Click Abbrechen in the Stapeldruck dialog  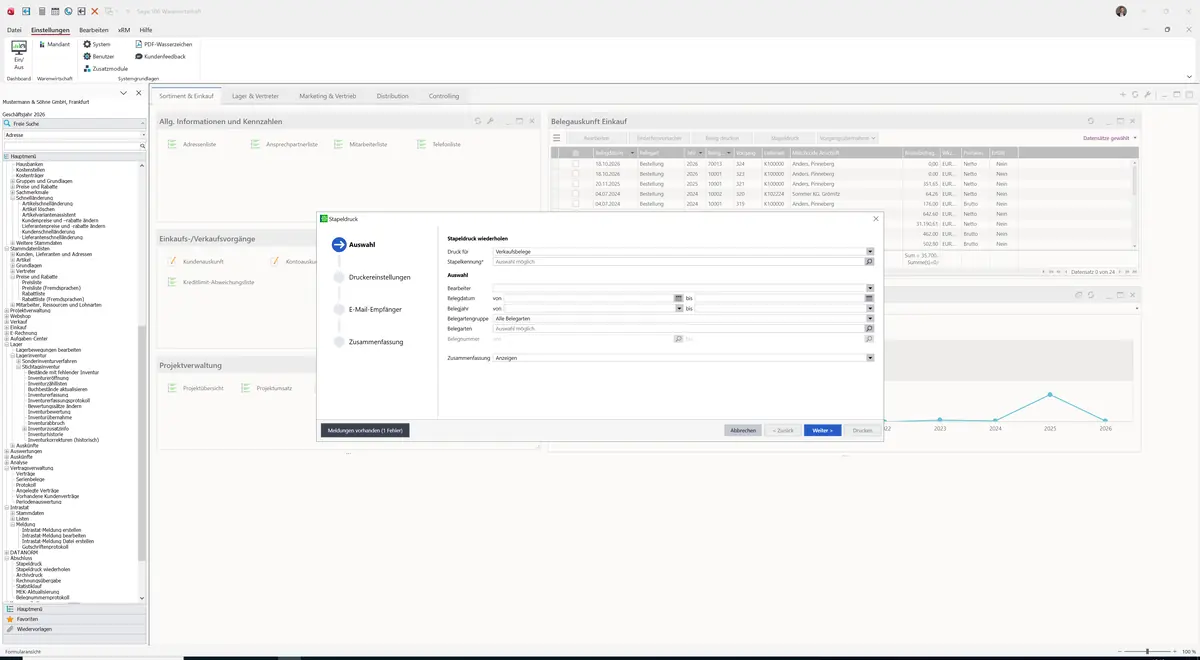[x=743, y=430]
